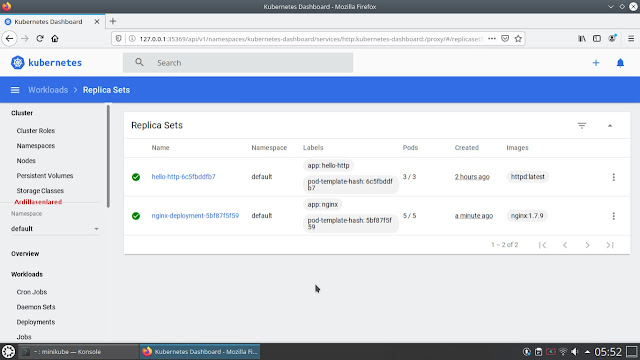Go to the first page of the table

542,245
